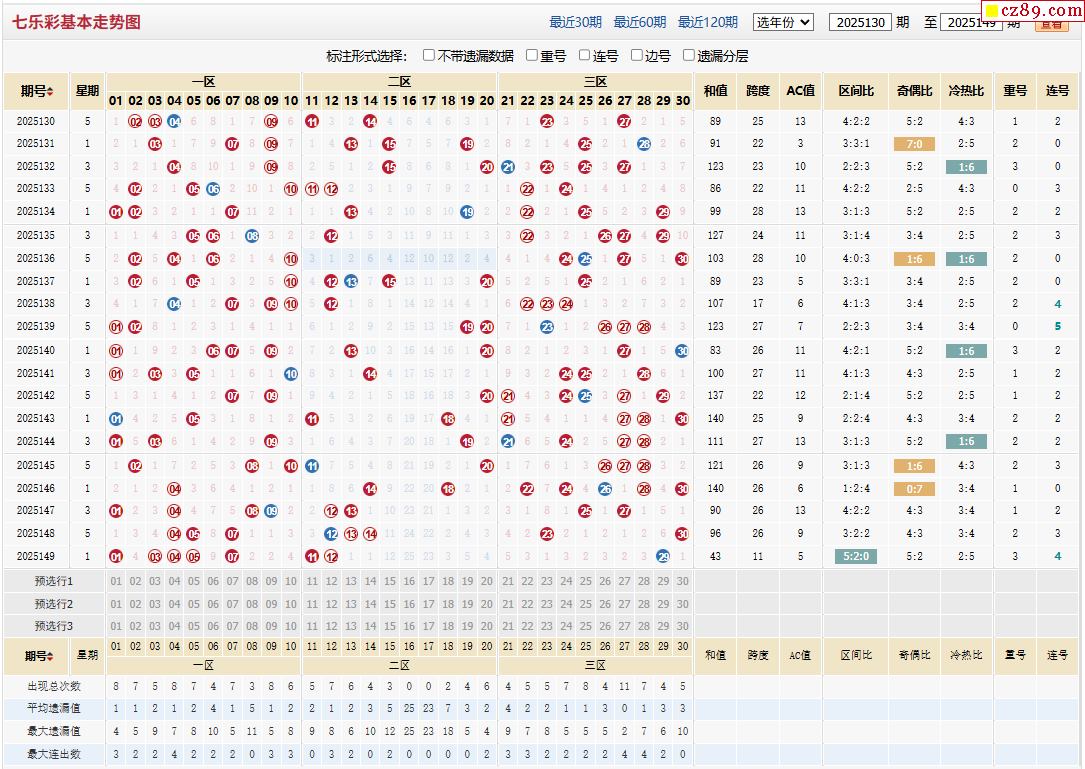Show 最近30期 results
The height and width of the screenshot is (769, 1085).
(x=575, y=22)
